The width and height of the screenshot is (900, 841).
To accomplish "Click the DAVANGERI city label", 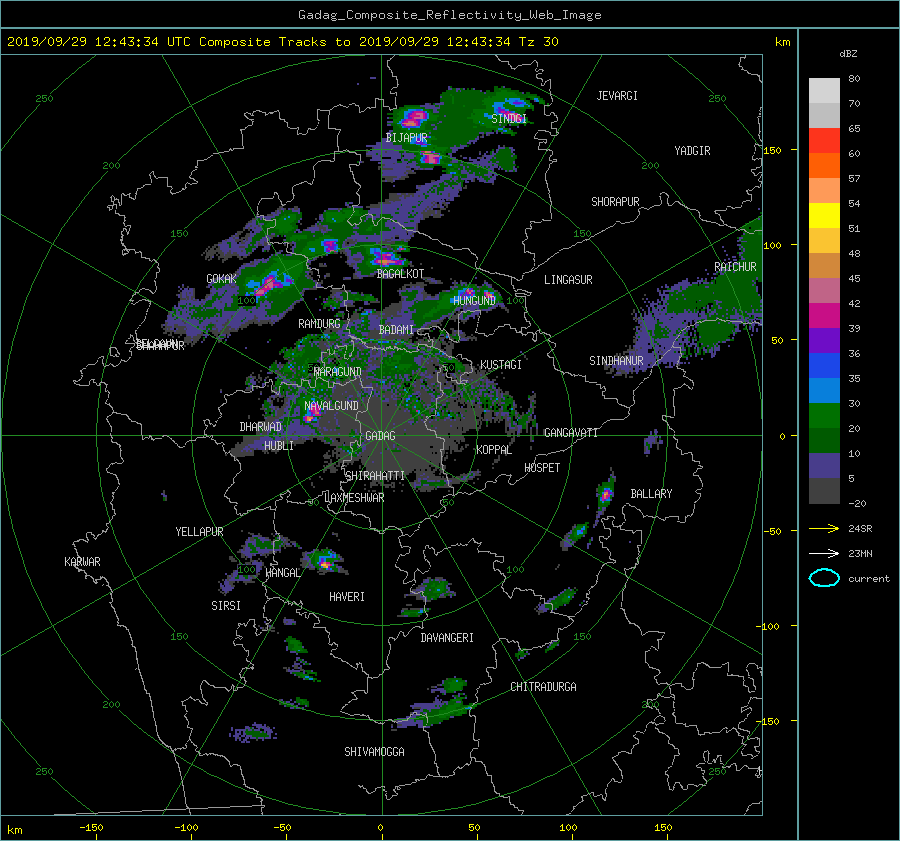I will (x=447, y=638).
